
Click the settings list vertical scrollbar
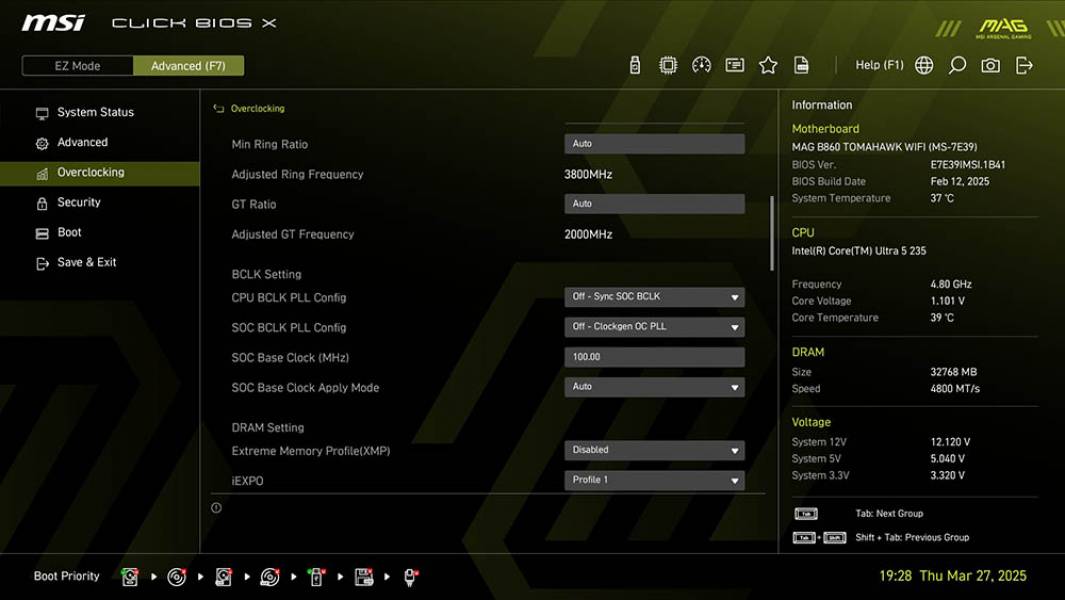click(x=772, y=234)
